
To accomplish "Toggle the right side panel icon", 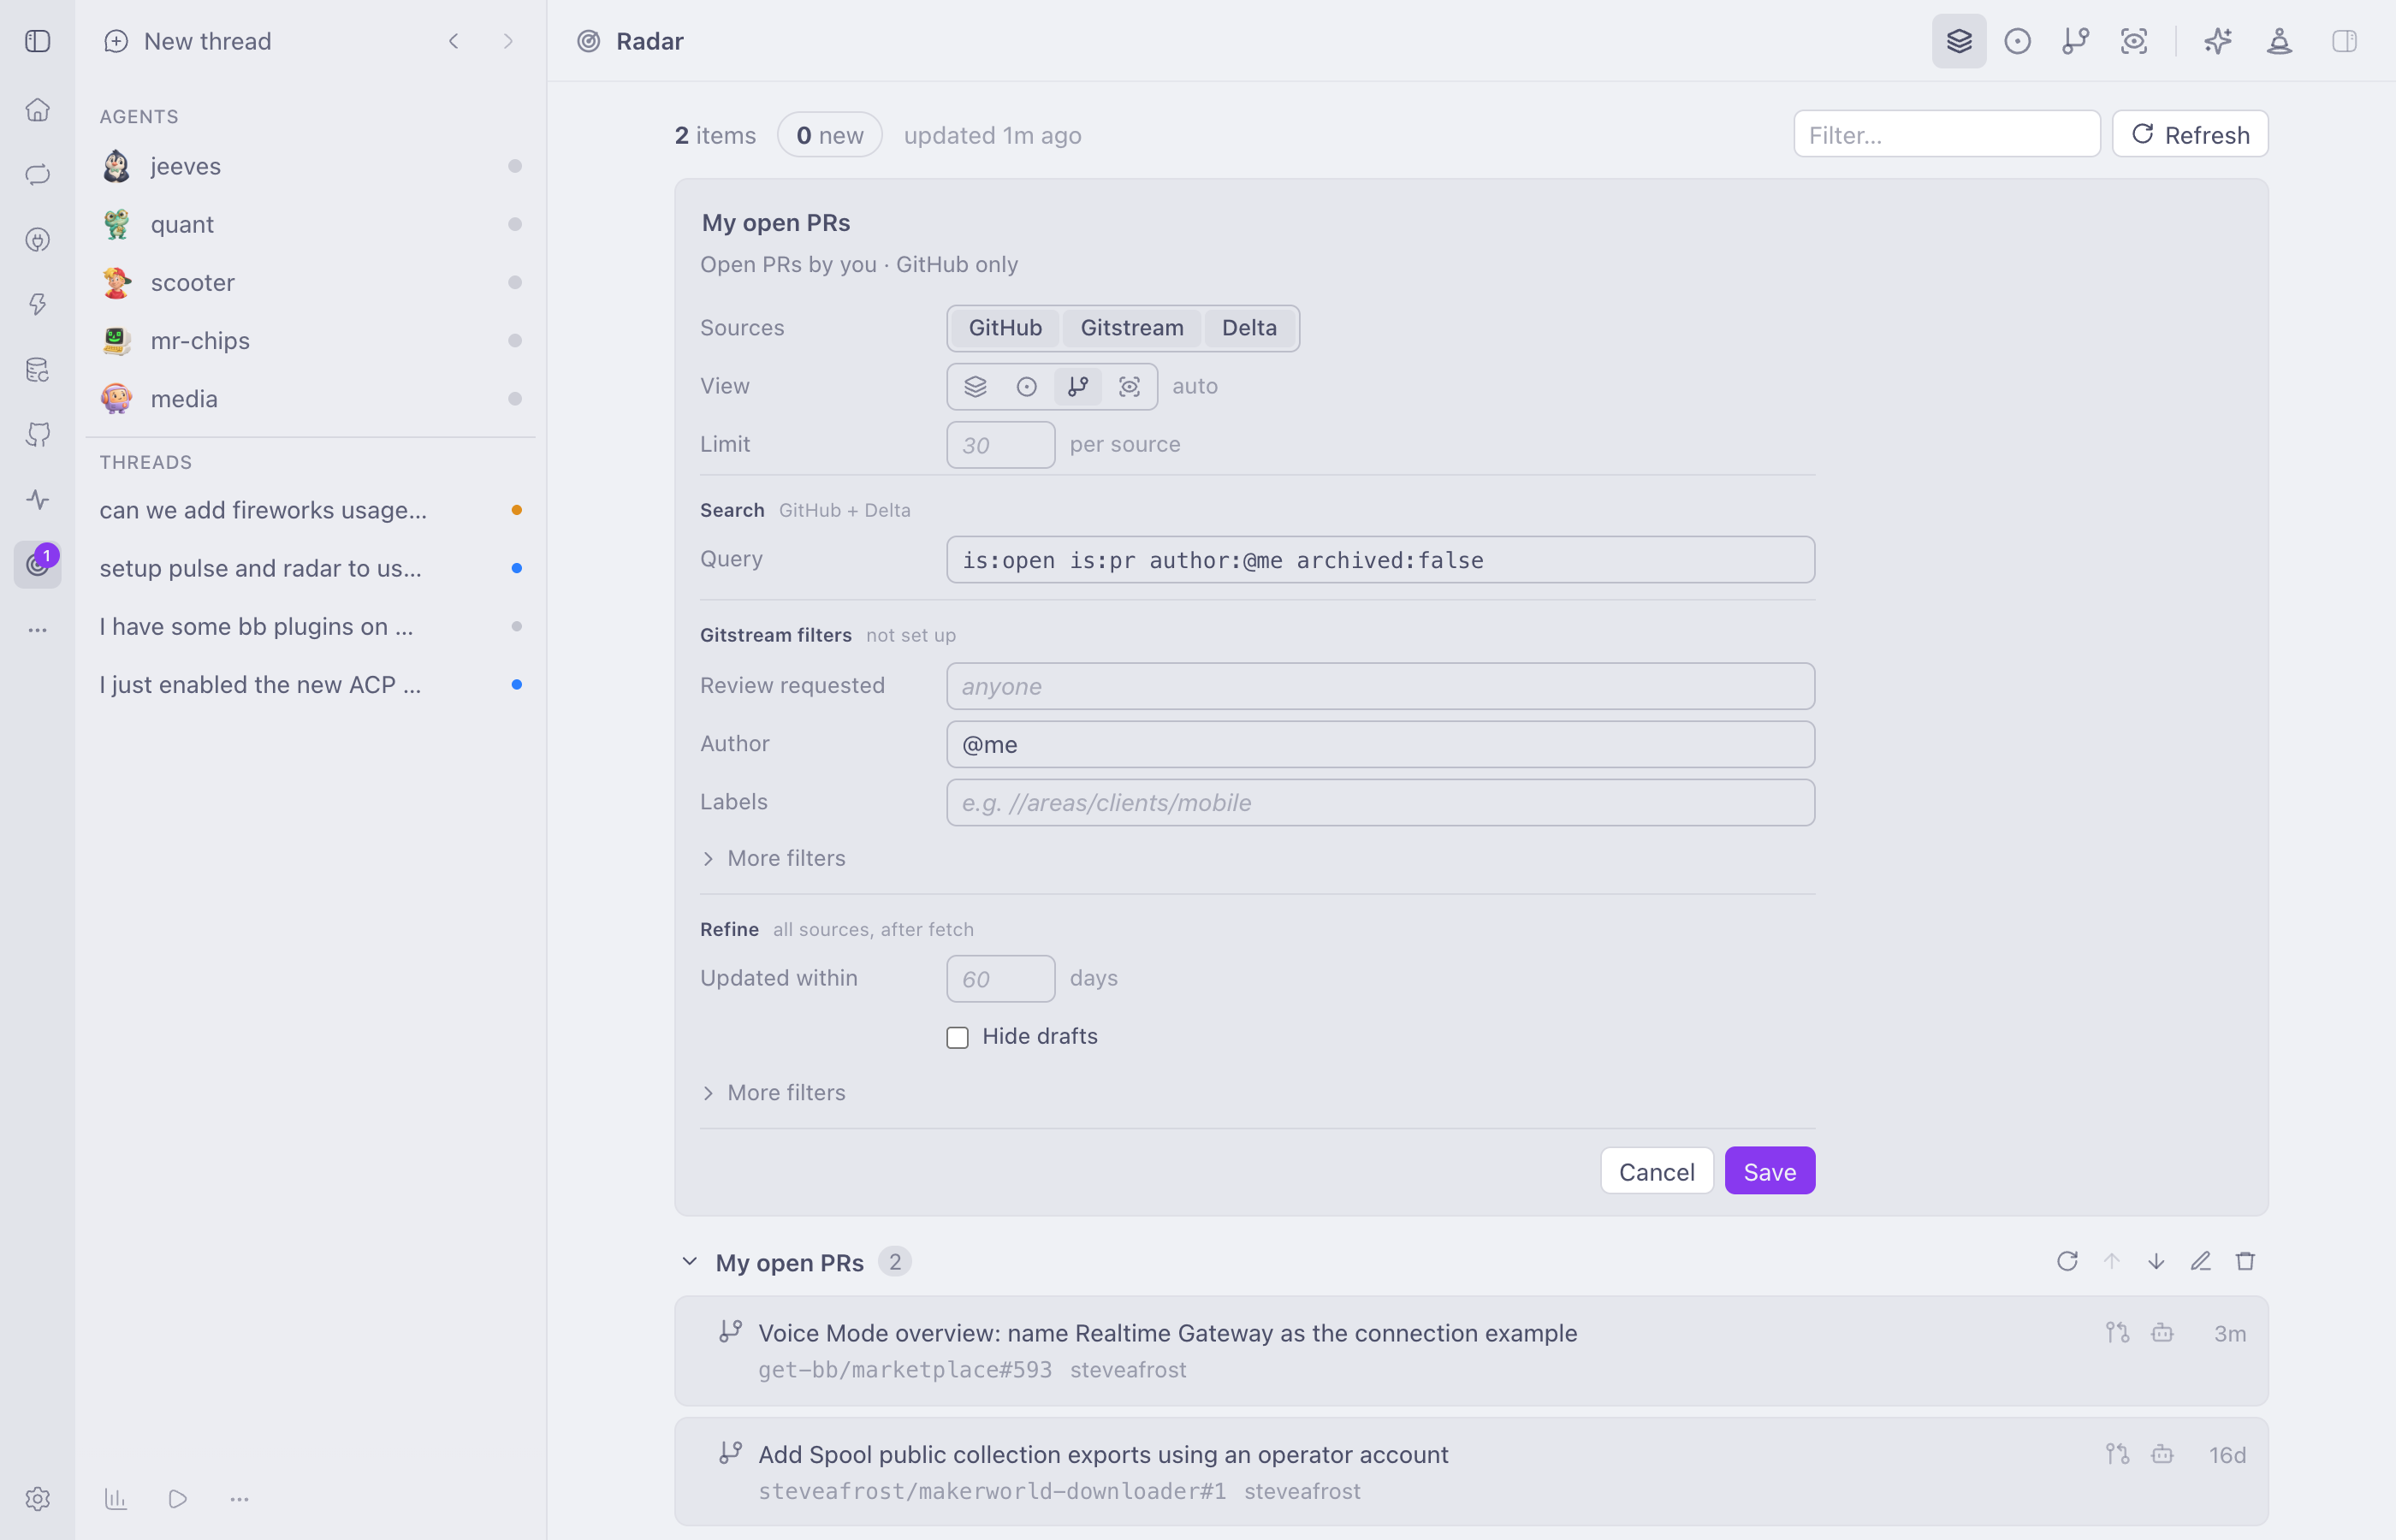I will (x=2344, y=41).
